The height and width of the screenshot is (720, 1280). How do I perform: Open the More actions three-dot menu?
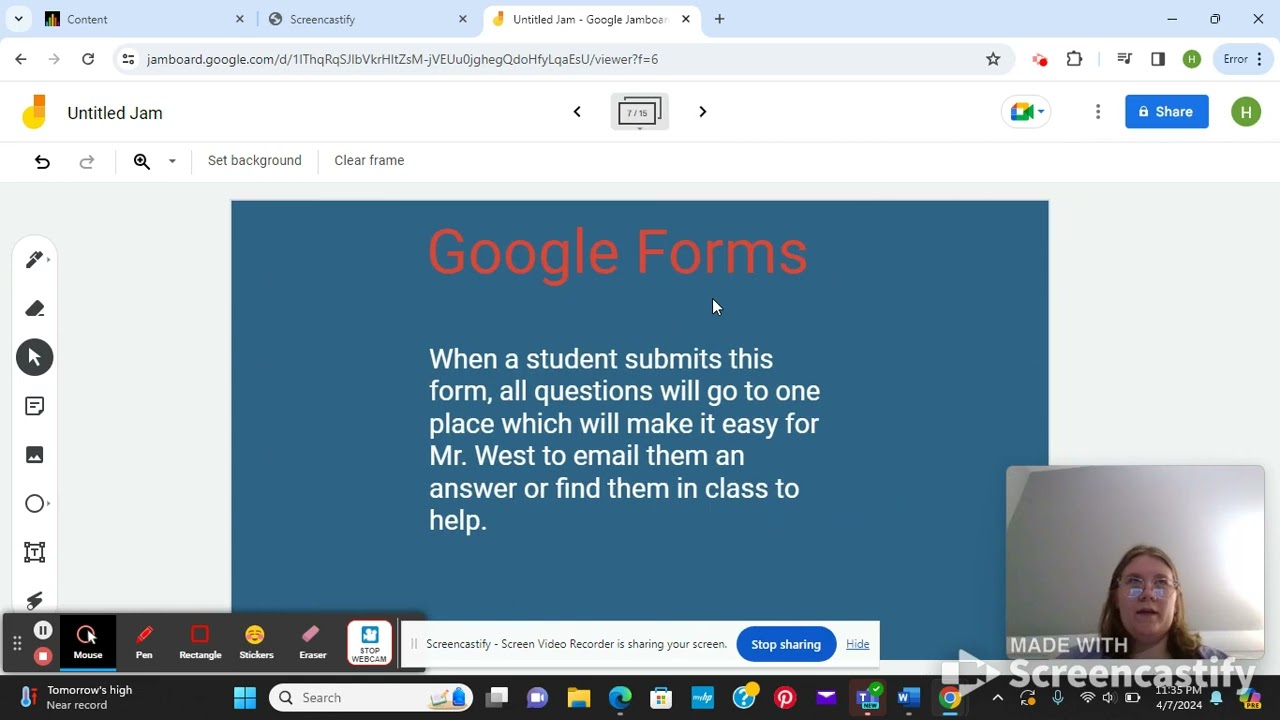point(1098,112)
